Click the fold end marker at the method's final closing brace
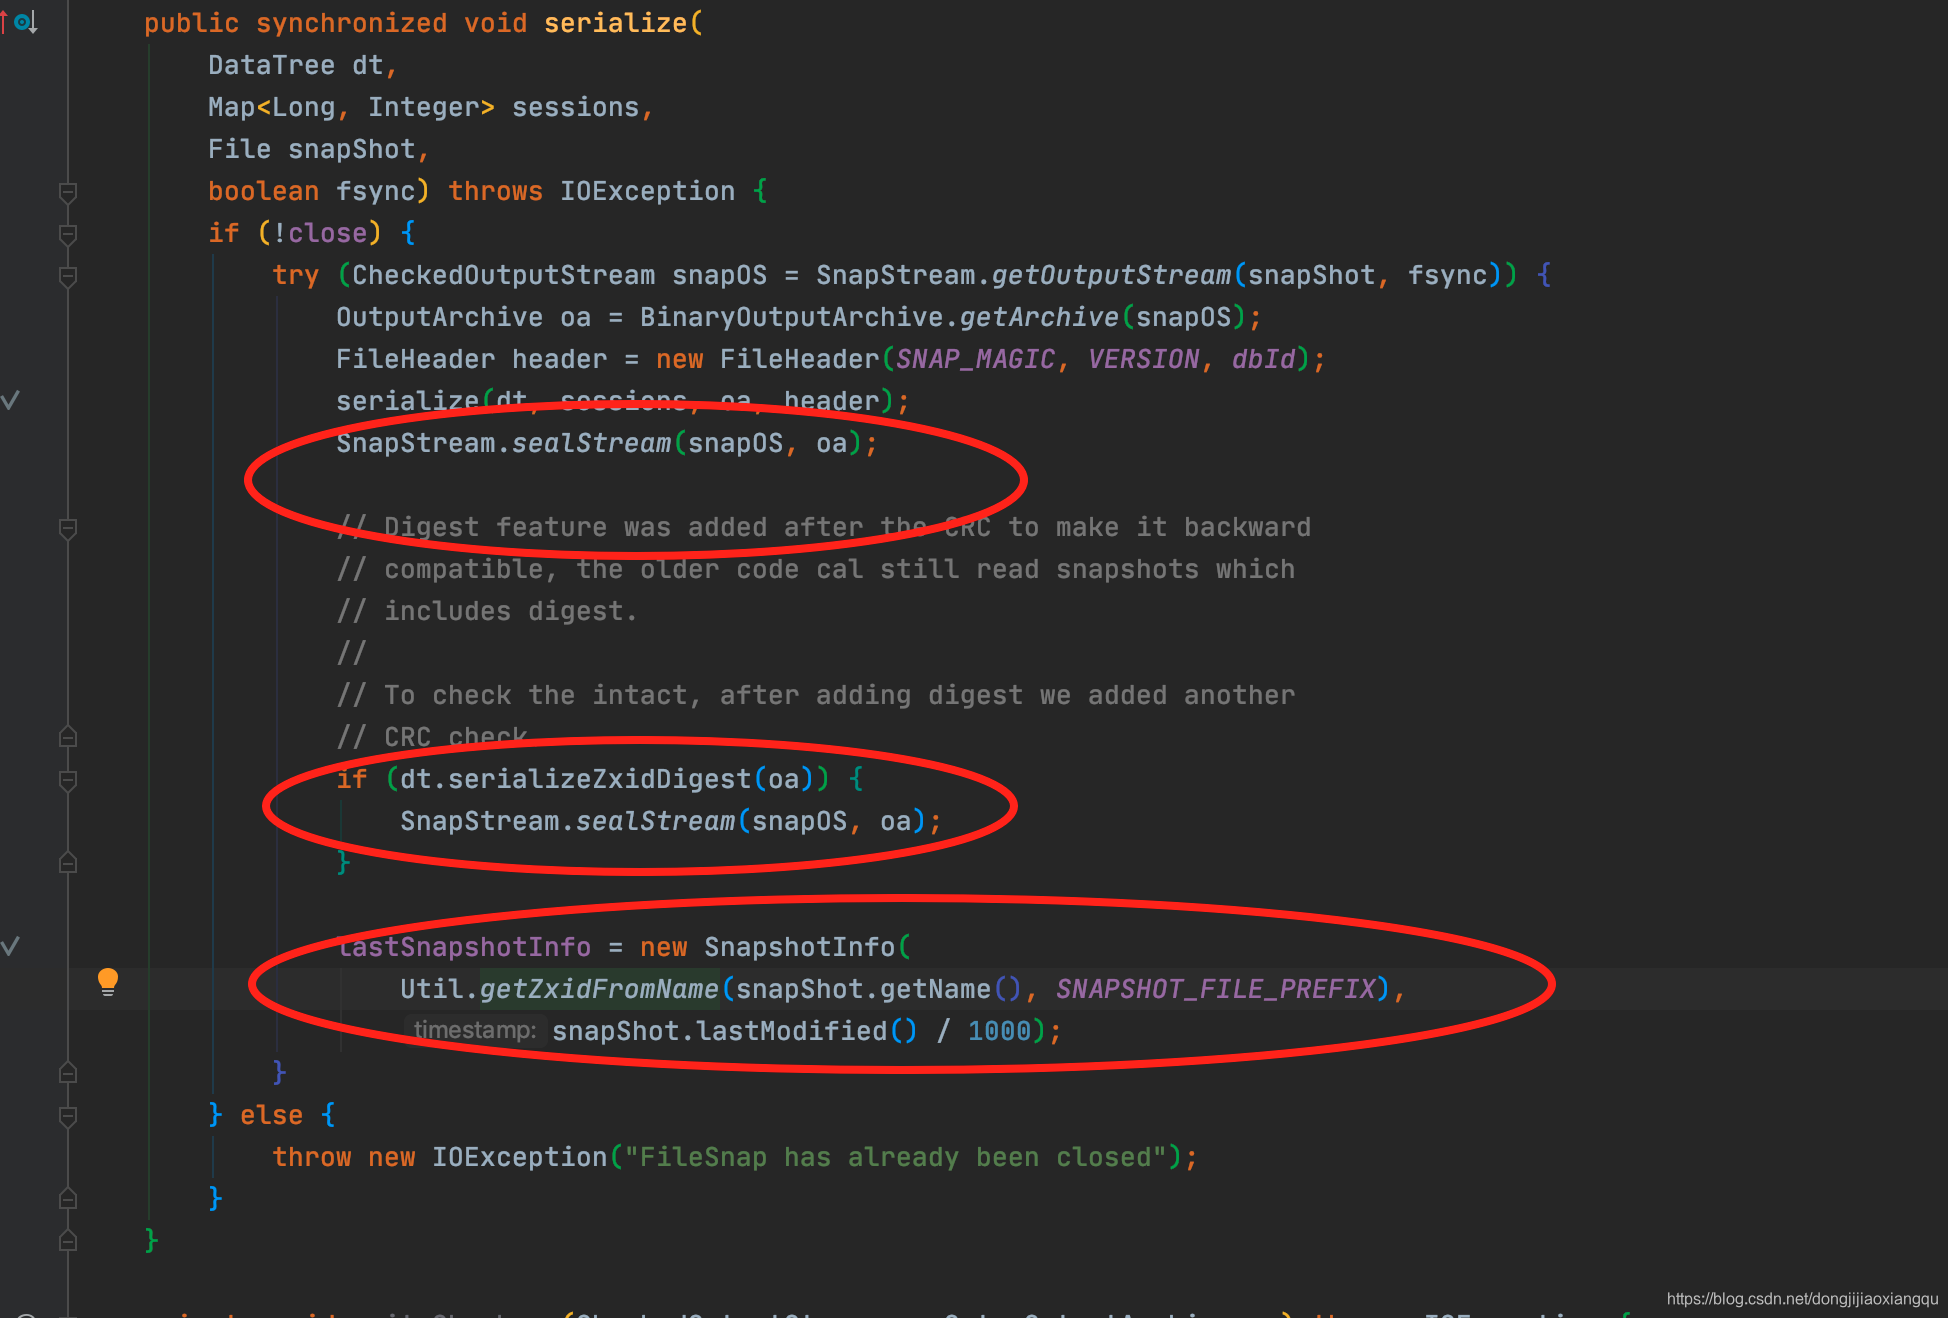The width and height of the screenshot is (1948, 1318). (68, 1240)
